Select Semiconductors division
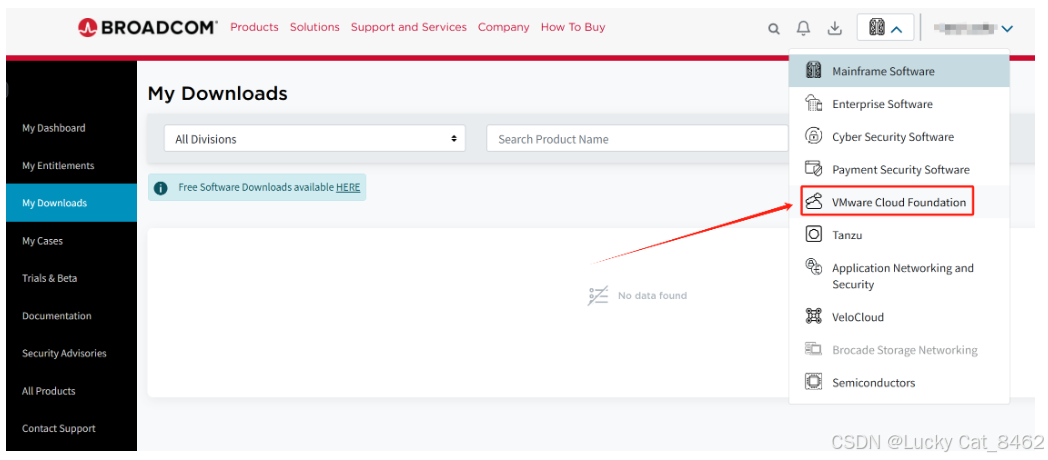Image resolution: width=1048 pixels, height=460 pixels. (x=899, y=382)
